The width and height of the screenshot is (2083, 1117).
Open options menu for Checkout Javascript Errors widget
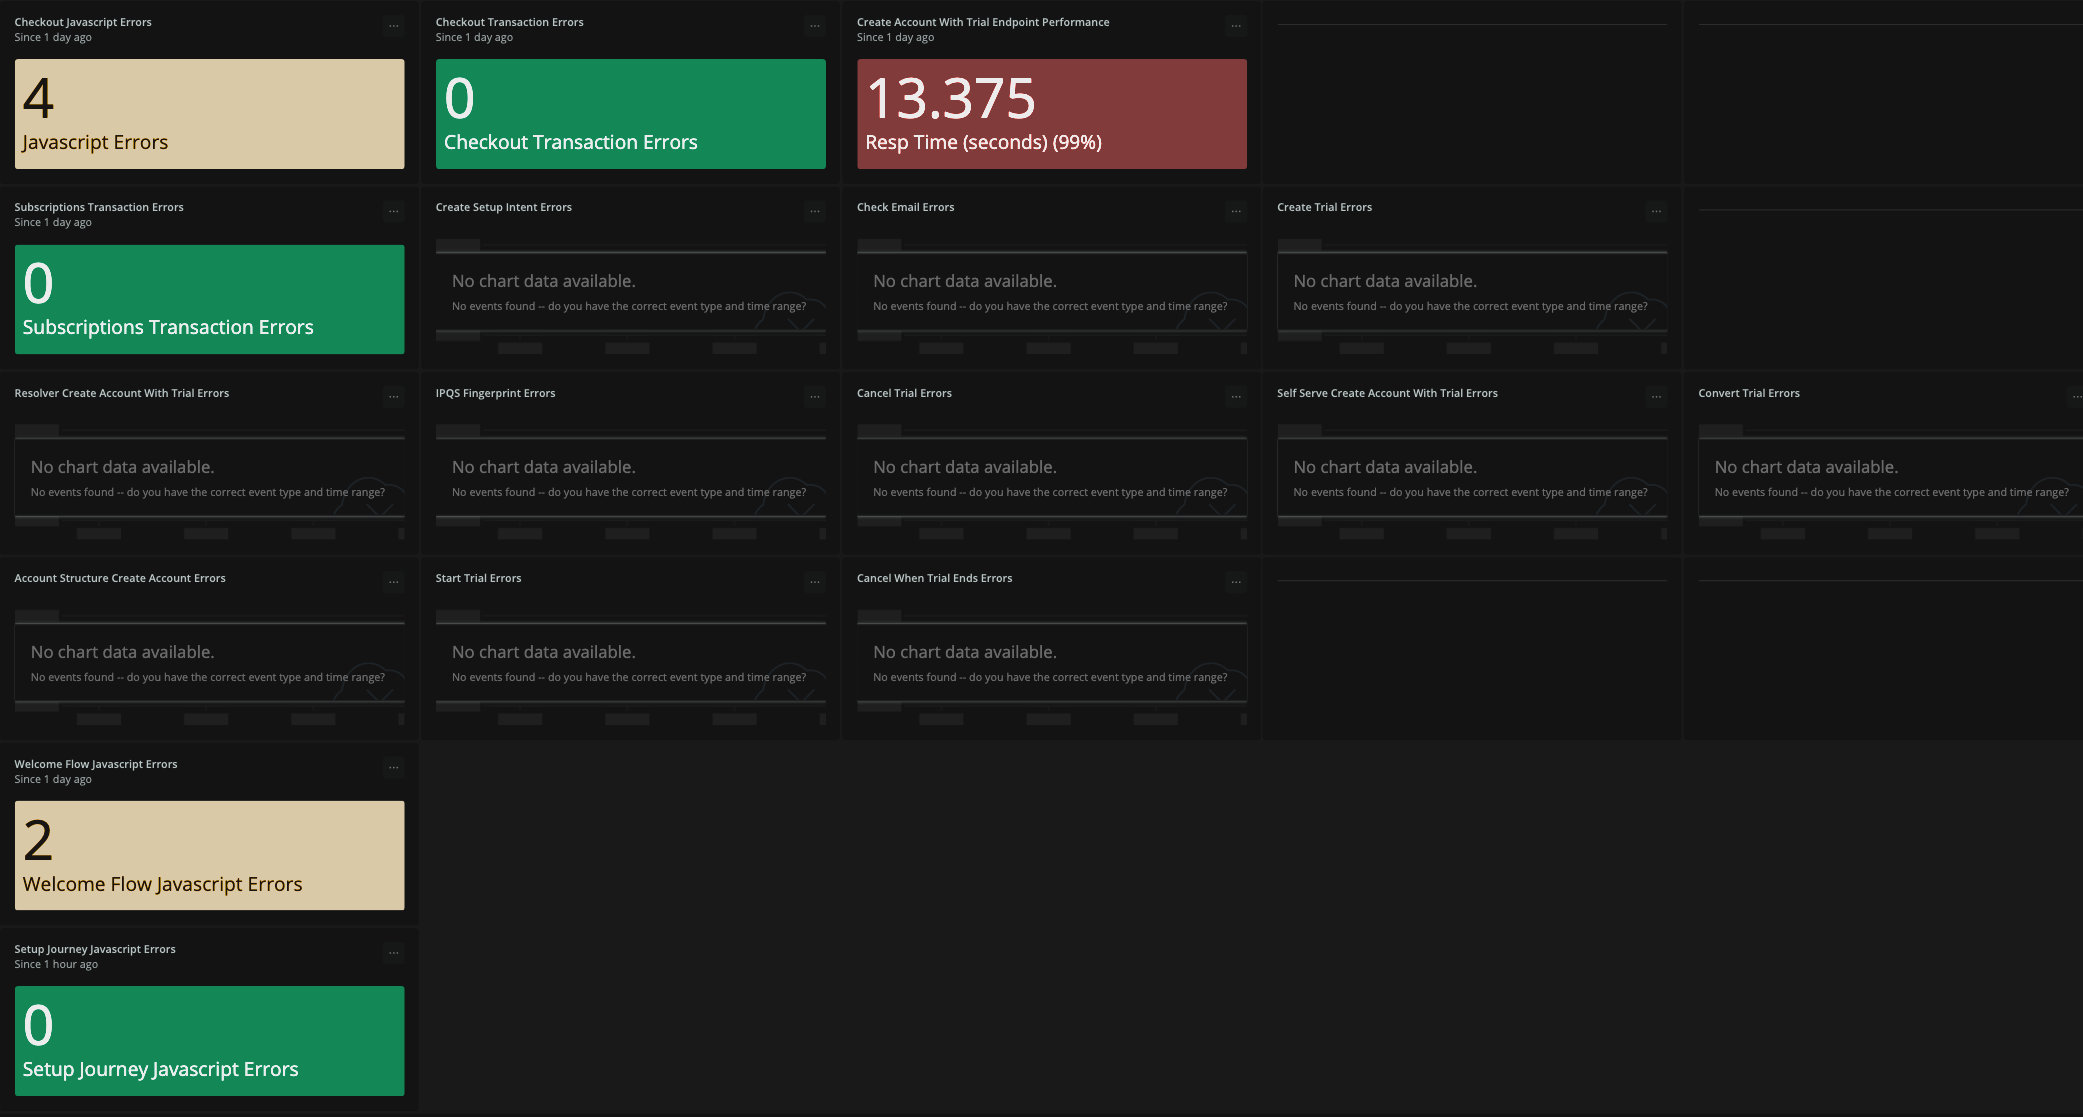[394, 26]
